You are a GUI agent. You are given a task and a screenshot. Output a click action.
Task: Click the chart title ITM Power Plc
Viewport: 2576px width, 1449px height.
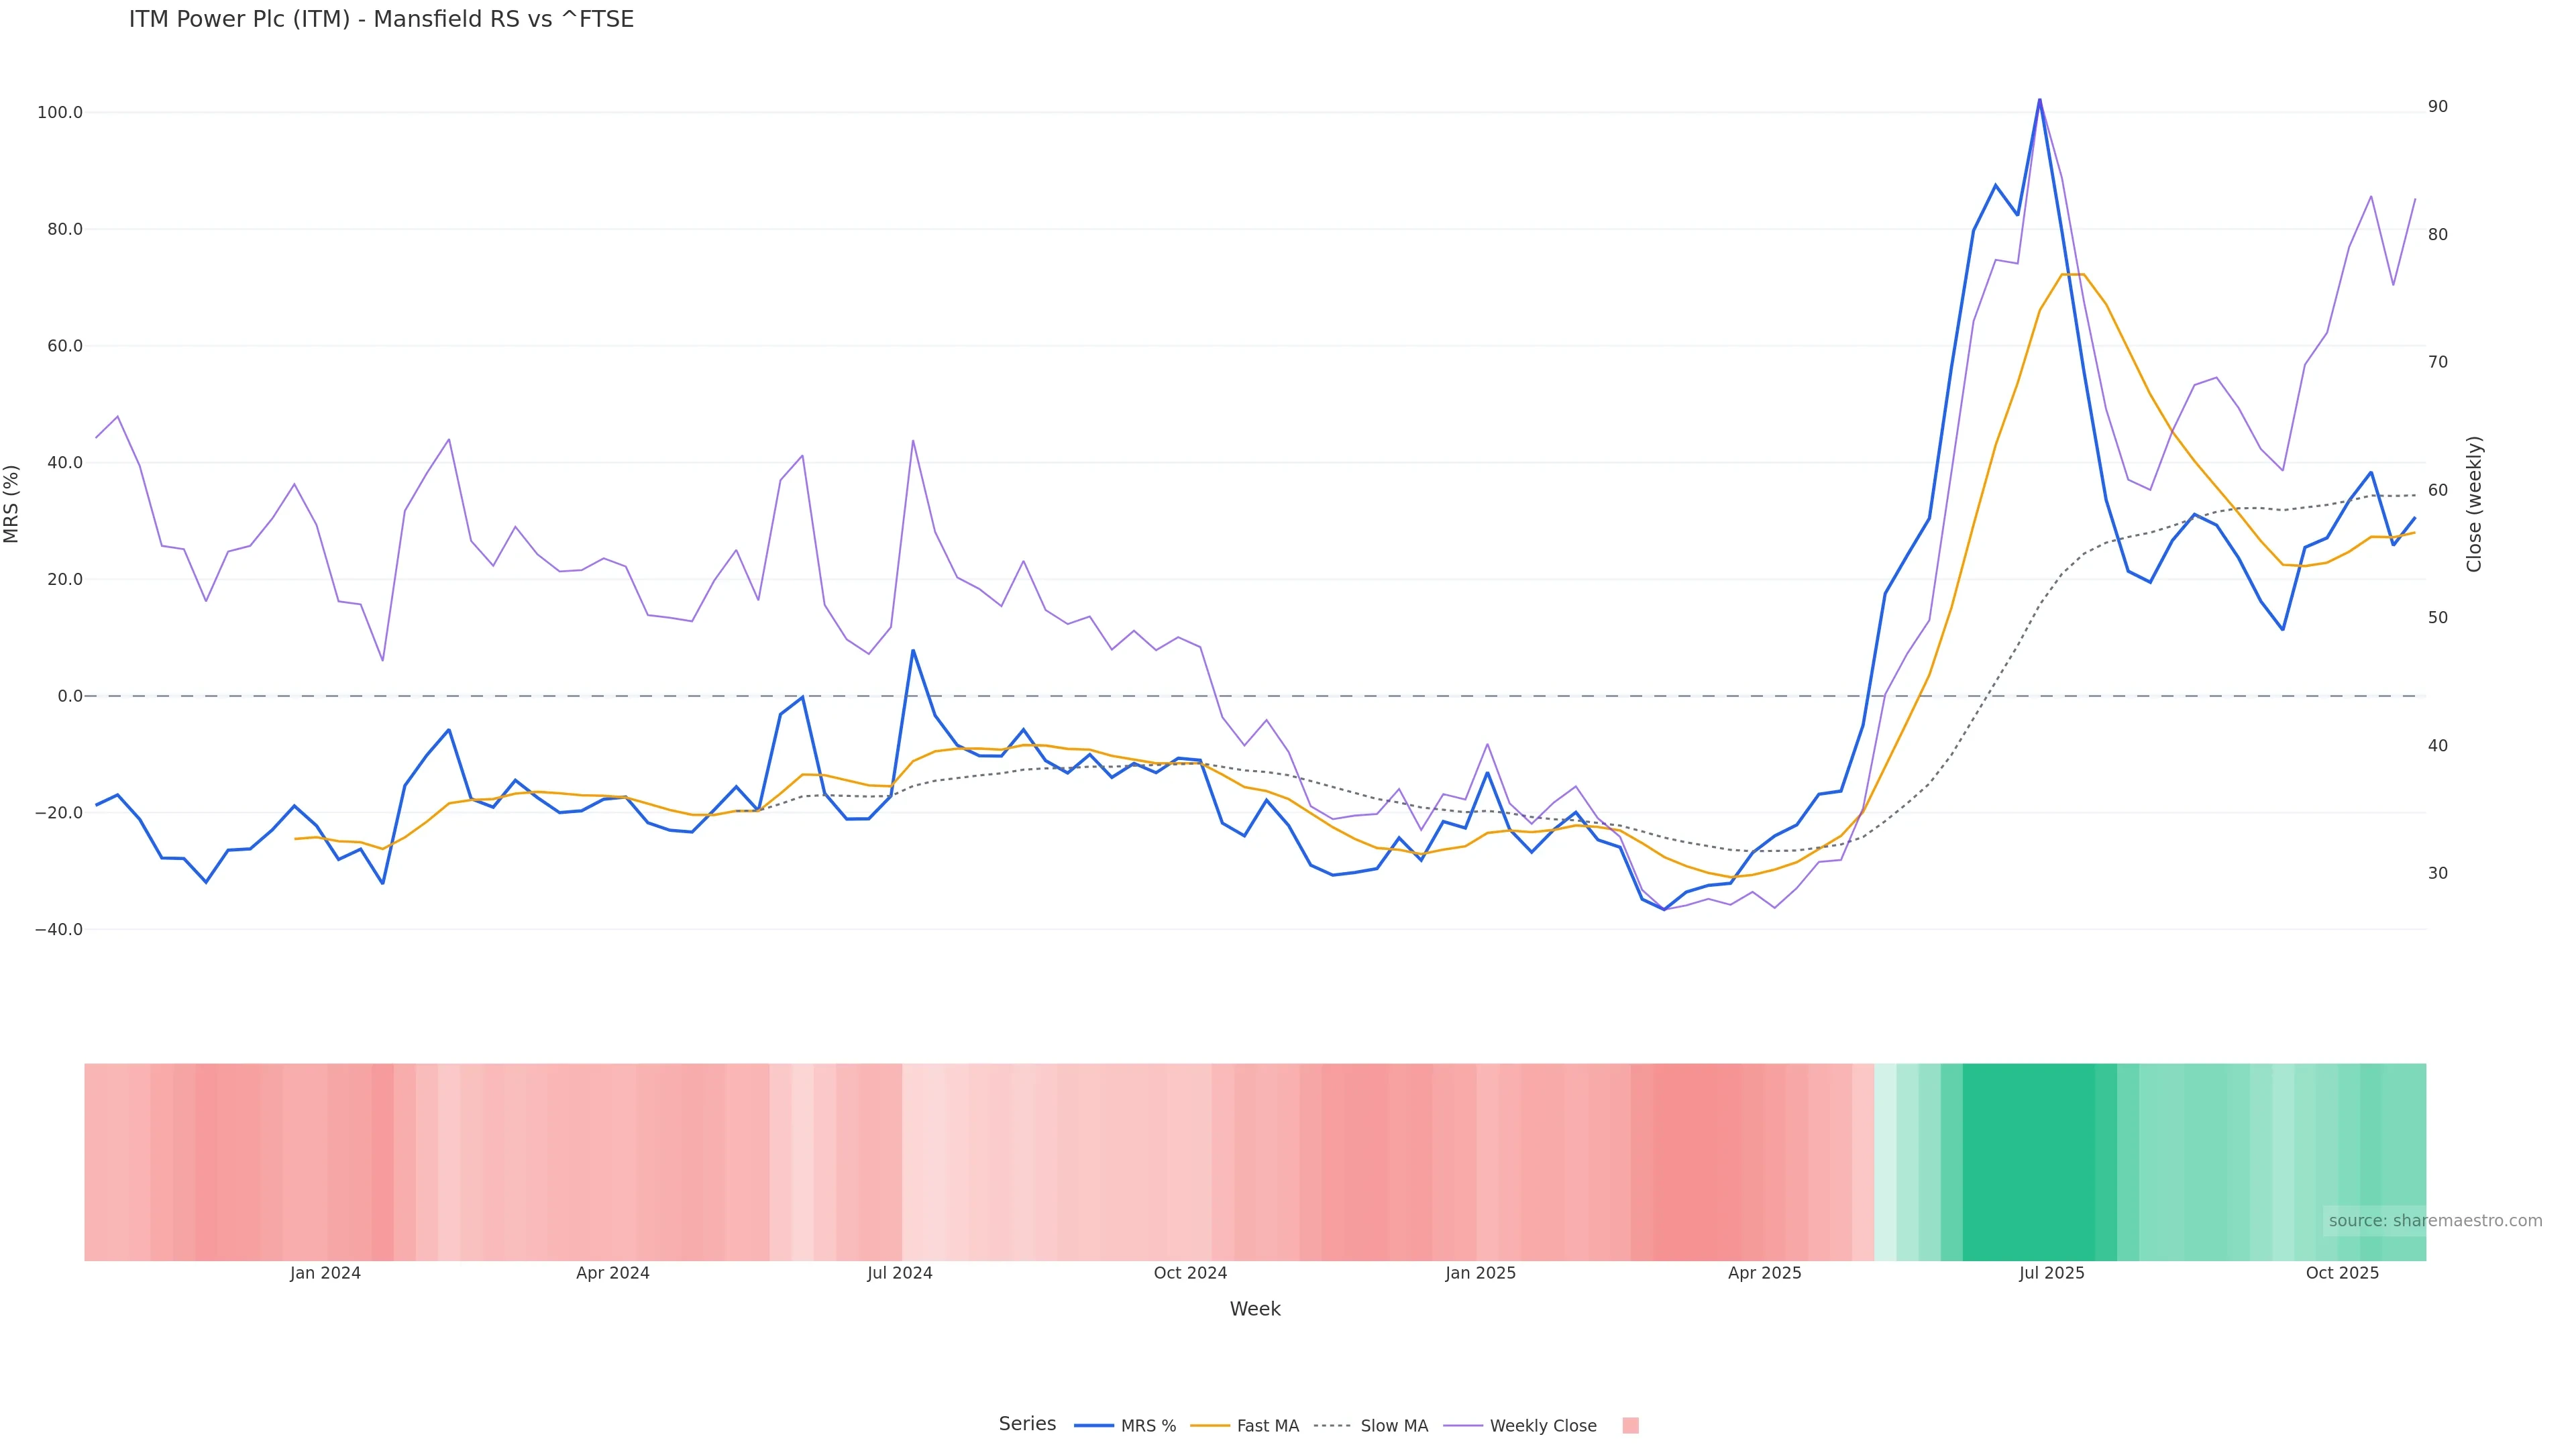[381, 20]
